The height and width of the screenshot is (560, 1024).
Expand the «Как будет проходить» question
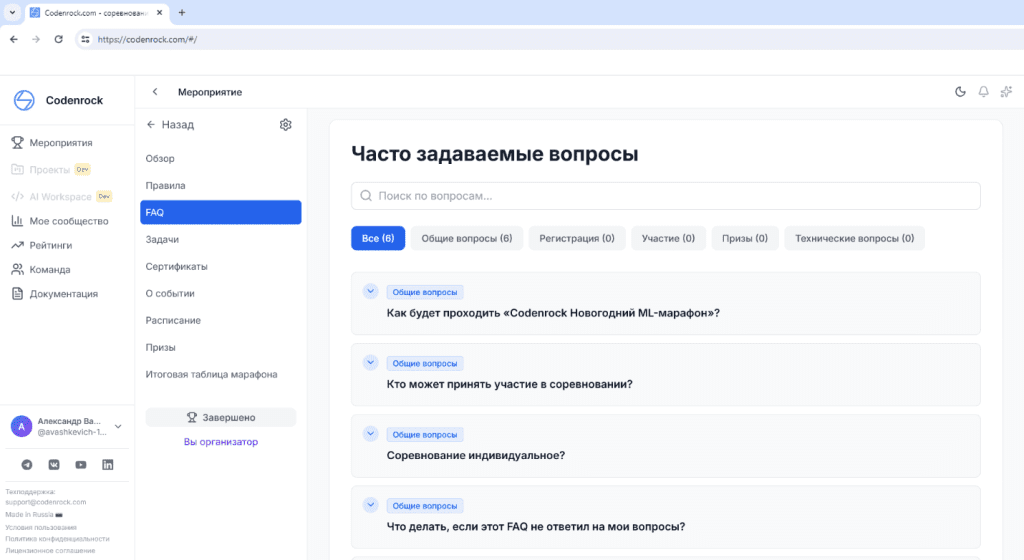point(370,292)
